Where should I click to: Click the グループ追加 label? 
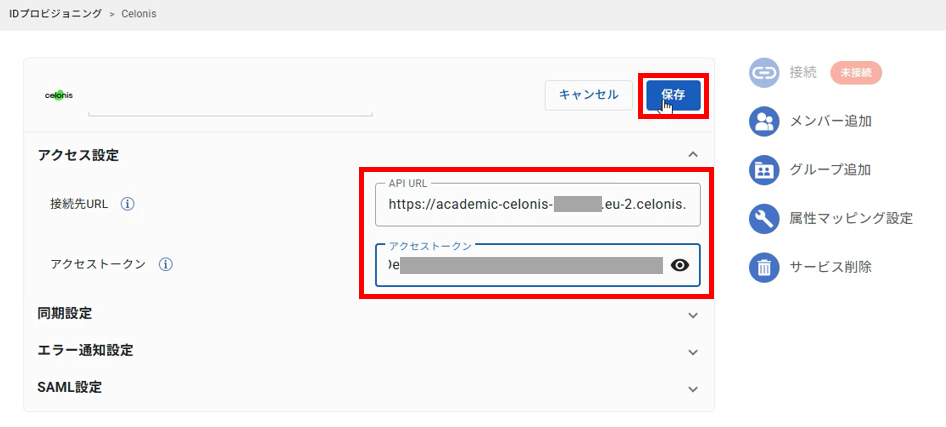830,169
